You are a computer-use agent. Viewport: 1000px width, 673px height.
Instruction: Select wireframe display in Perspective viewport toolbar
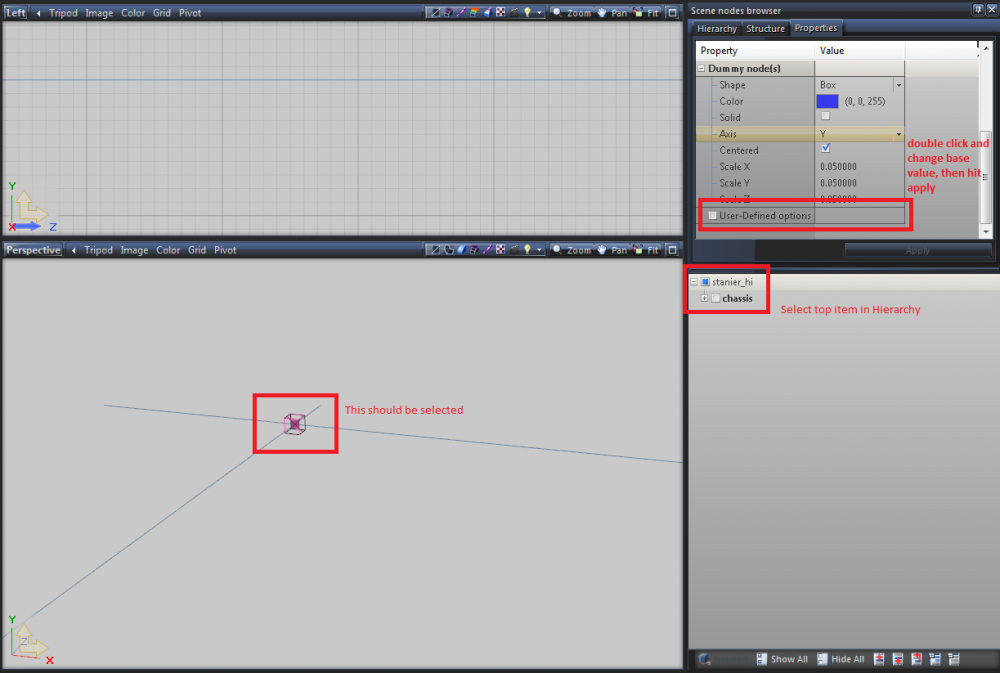coord(435,250)
